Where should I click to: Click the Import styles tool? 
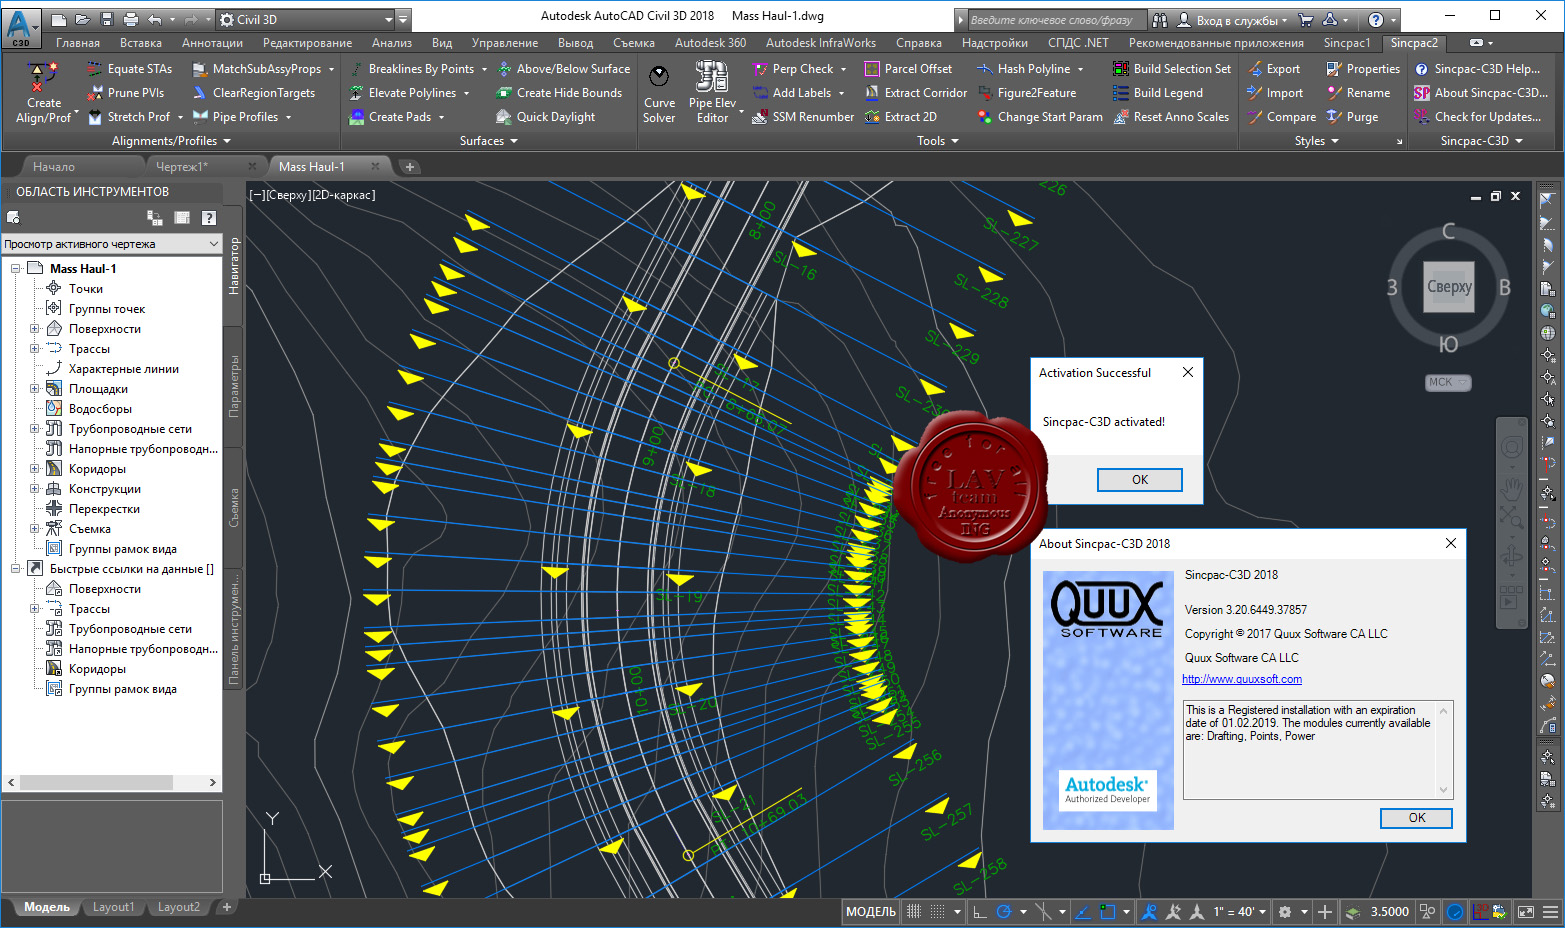(1275, 93)
